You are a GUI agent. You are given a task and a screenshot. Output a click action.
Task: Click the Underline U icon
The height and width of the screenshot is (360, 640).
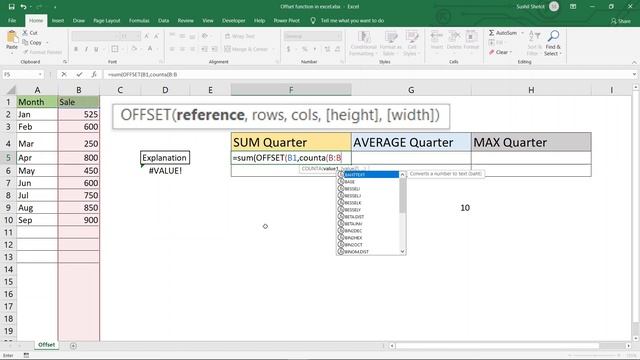(96, 49)
